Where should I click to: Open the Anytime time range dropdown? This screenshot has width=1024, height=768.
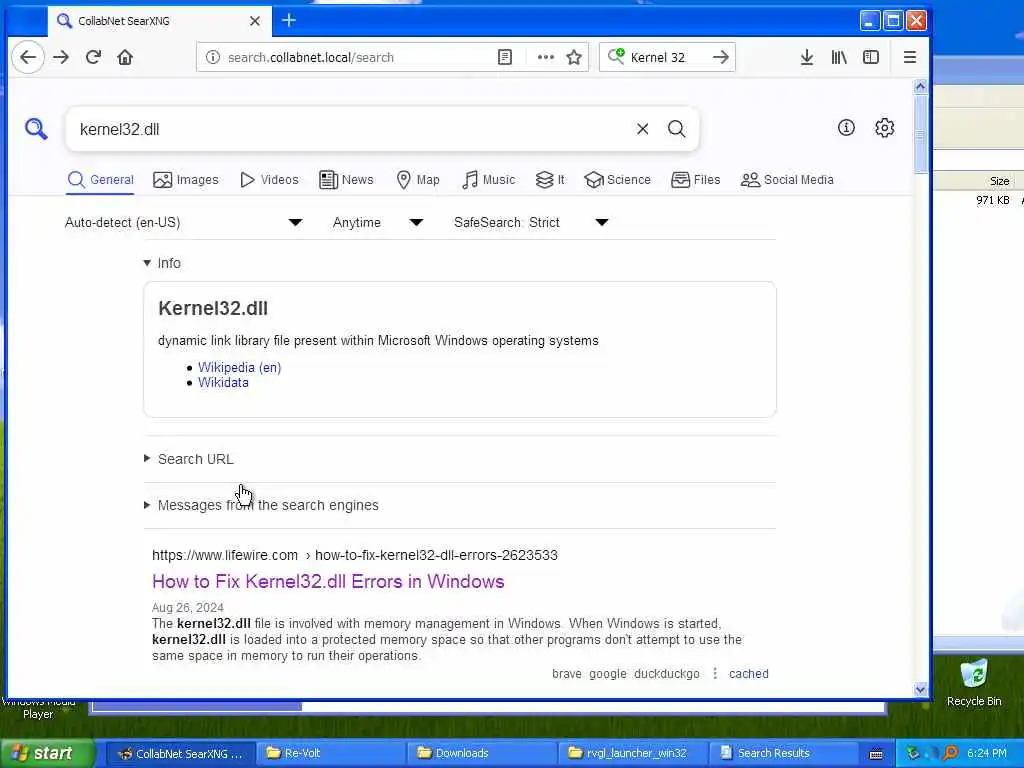377,223
